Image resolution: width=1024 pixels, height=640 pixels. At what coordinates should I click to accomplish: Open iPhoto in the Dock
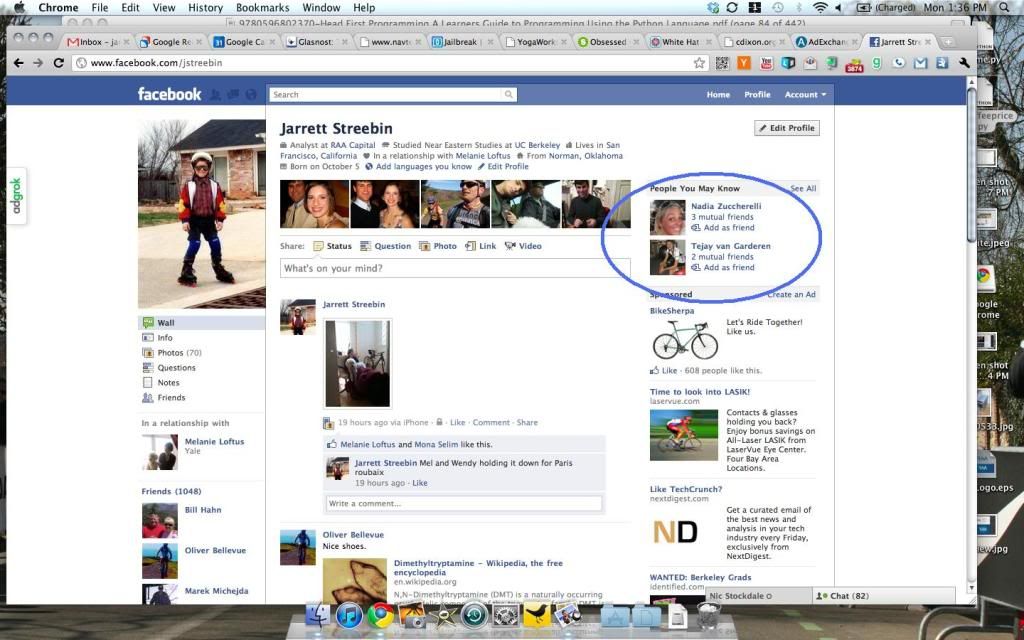coord(411,616)
